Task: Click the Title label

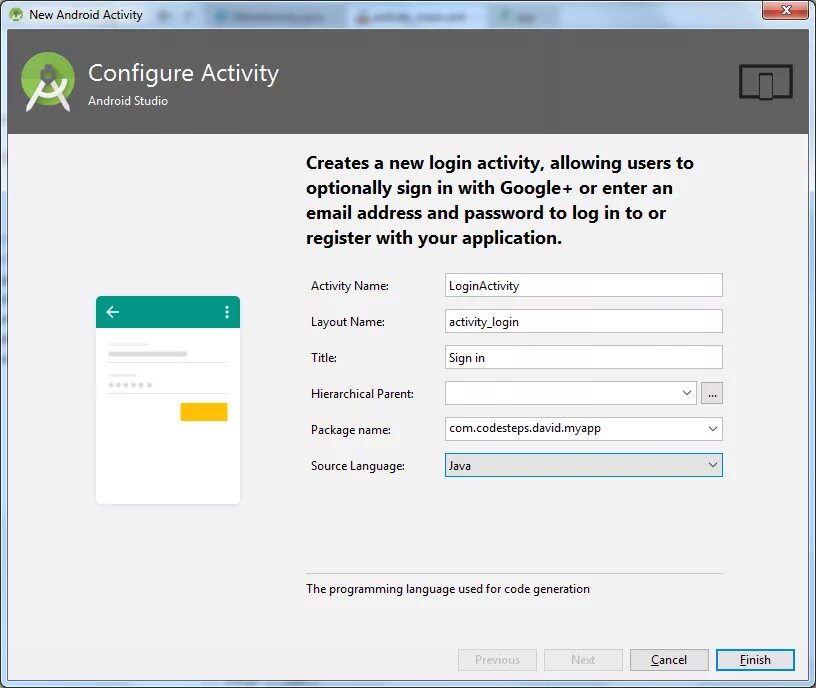Action: [324, 358]
